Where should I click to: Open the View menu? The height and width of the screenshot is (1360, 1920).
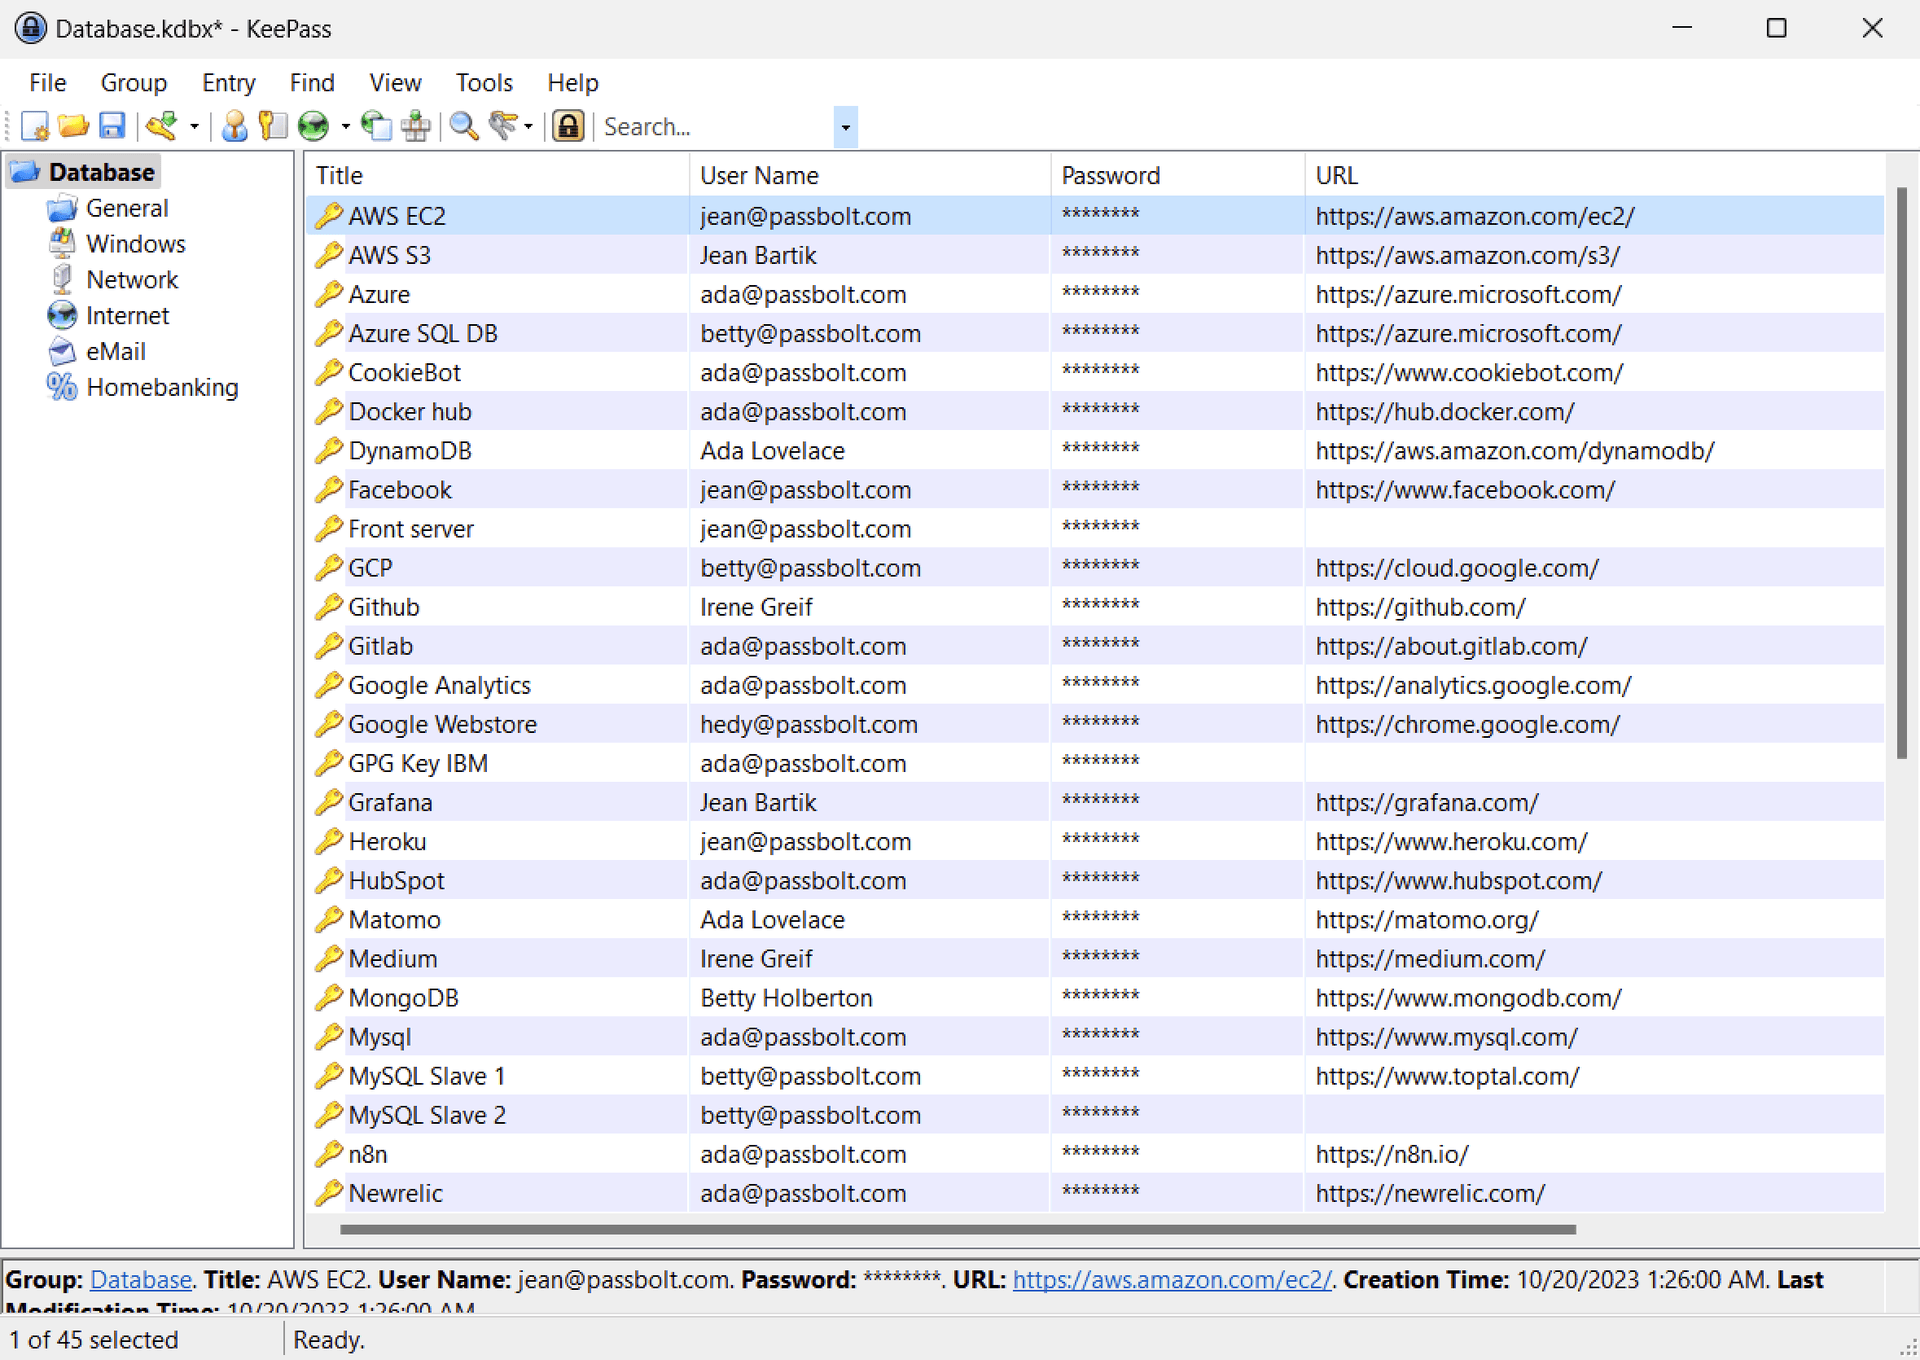coord(395,83)
